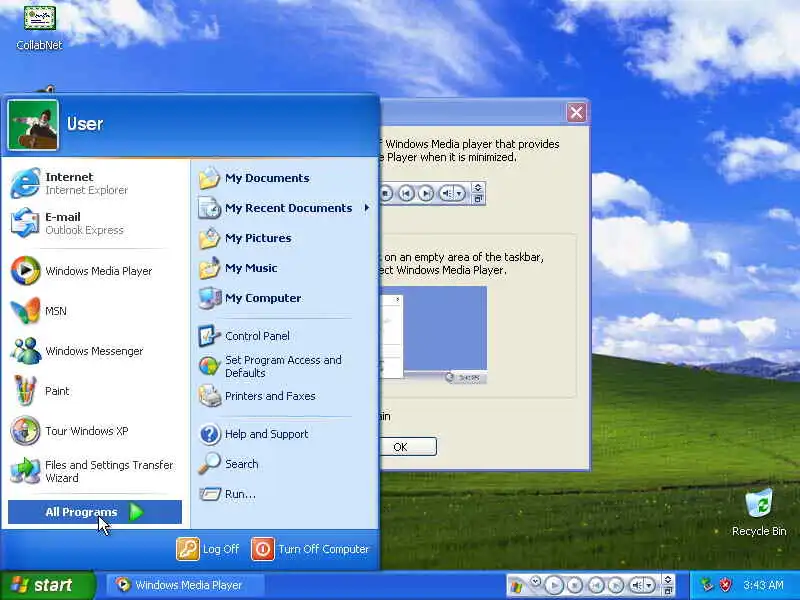Open Printers and Faxes
The image size is (800, 600).
coord(286,396)
